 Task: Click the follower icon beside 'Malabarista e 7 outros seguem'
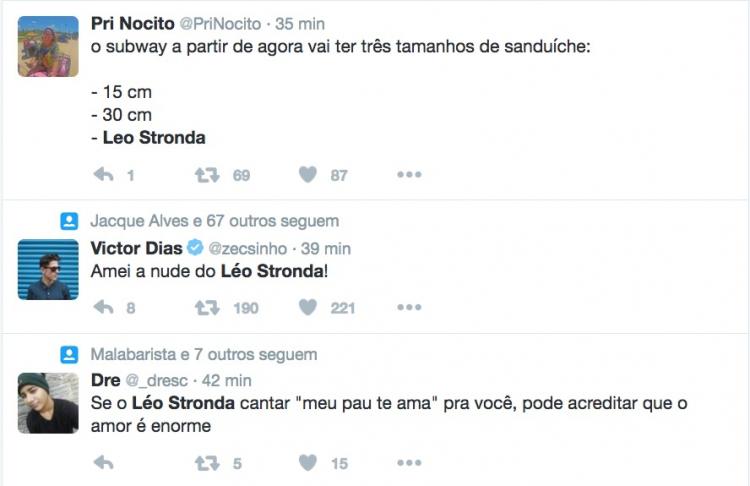pos(68,354)
